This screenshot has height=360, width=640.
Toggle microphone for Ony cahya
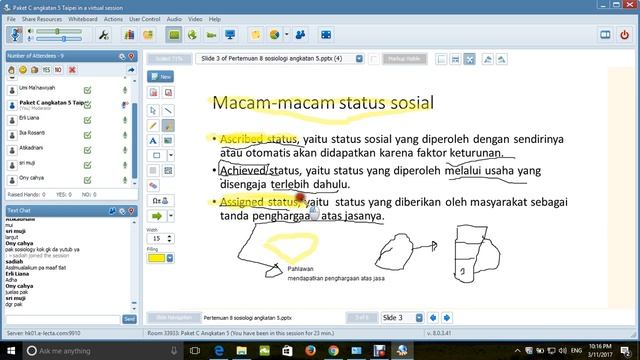point(125,180)
